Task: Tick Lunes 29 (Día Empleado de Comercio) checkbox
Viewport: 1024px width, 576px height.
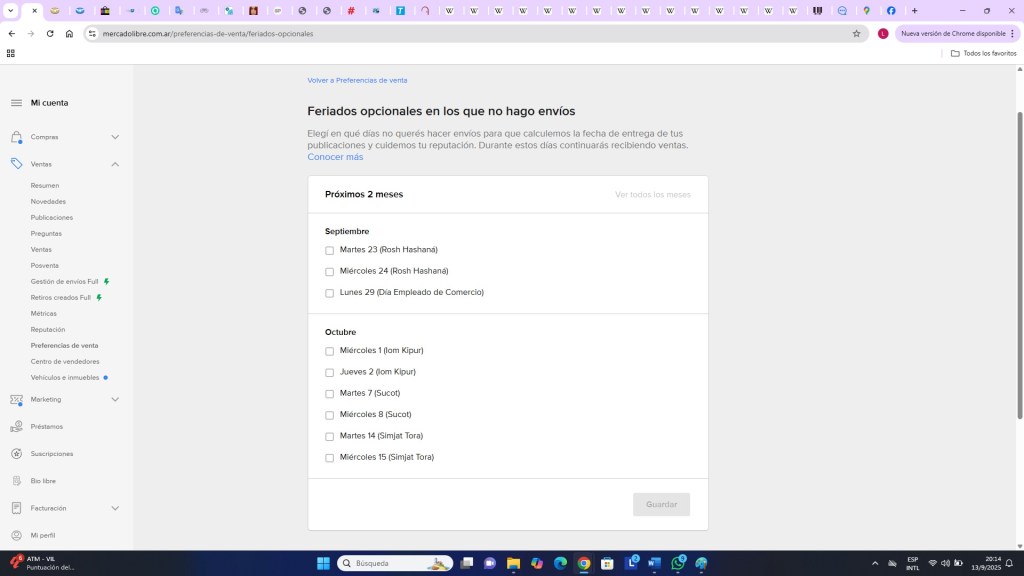Action: click(330, 293)
